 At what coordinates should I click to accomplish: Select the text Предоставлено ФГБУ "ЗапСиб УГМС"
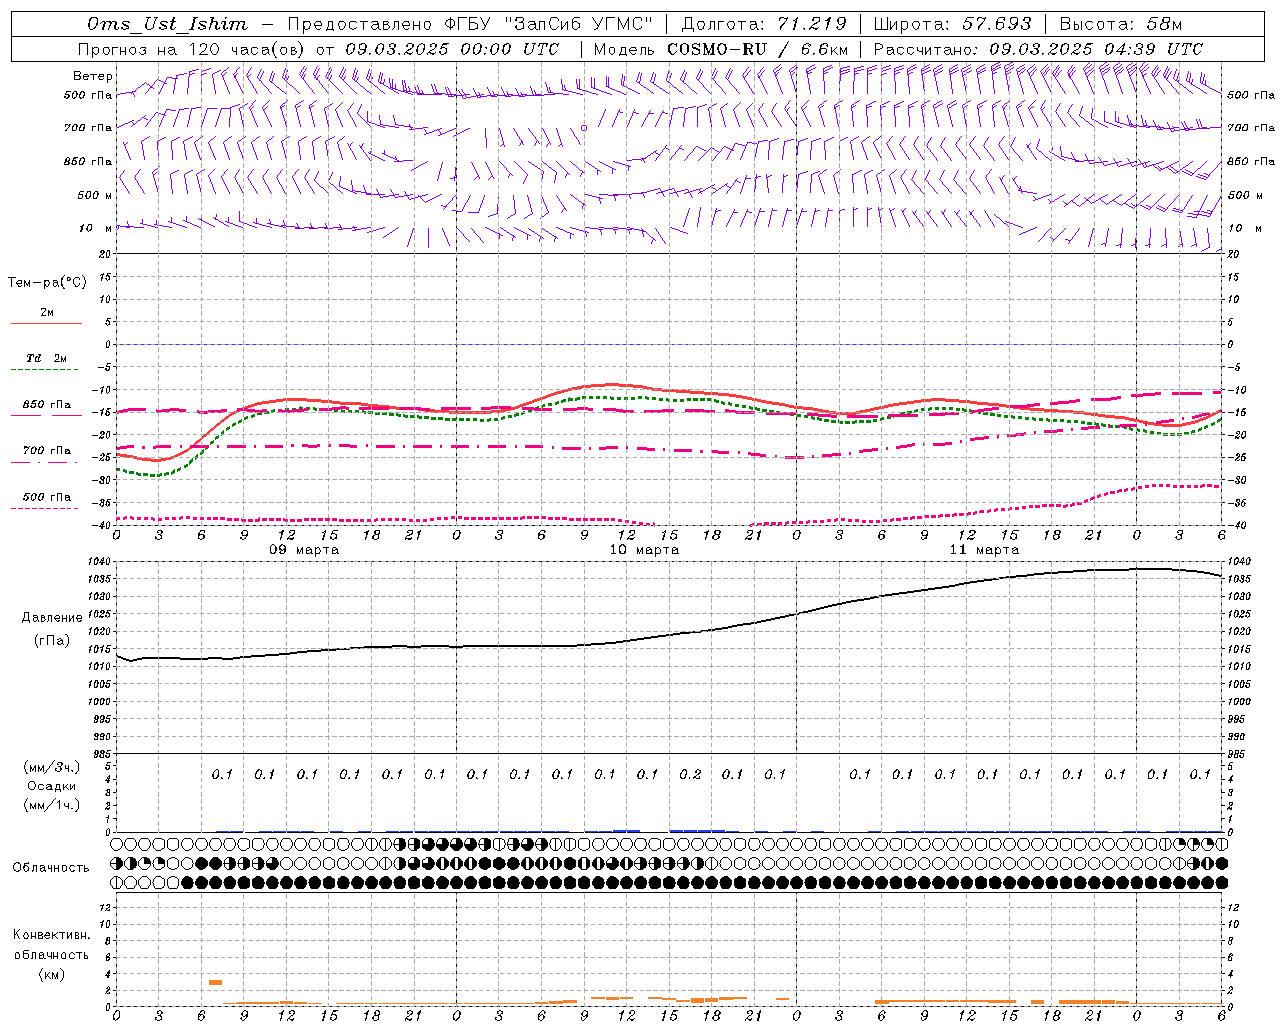[470, 24]
